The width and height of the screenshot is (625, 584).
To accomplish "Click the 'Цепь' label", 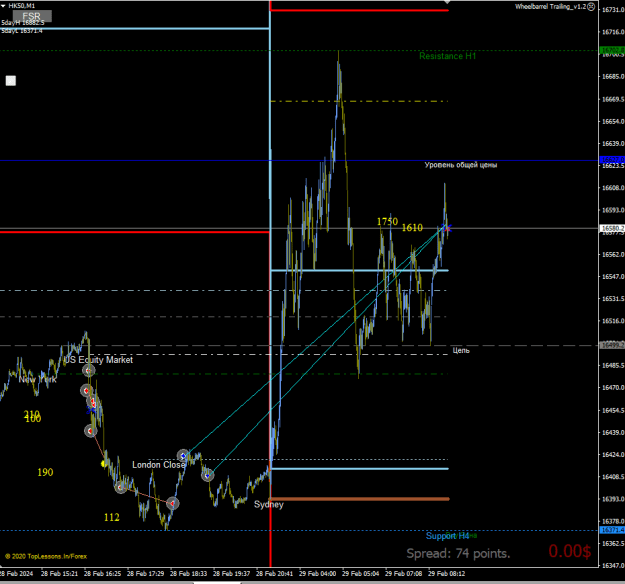I will (461, 350).
